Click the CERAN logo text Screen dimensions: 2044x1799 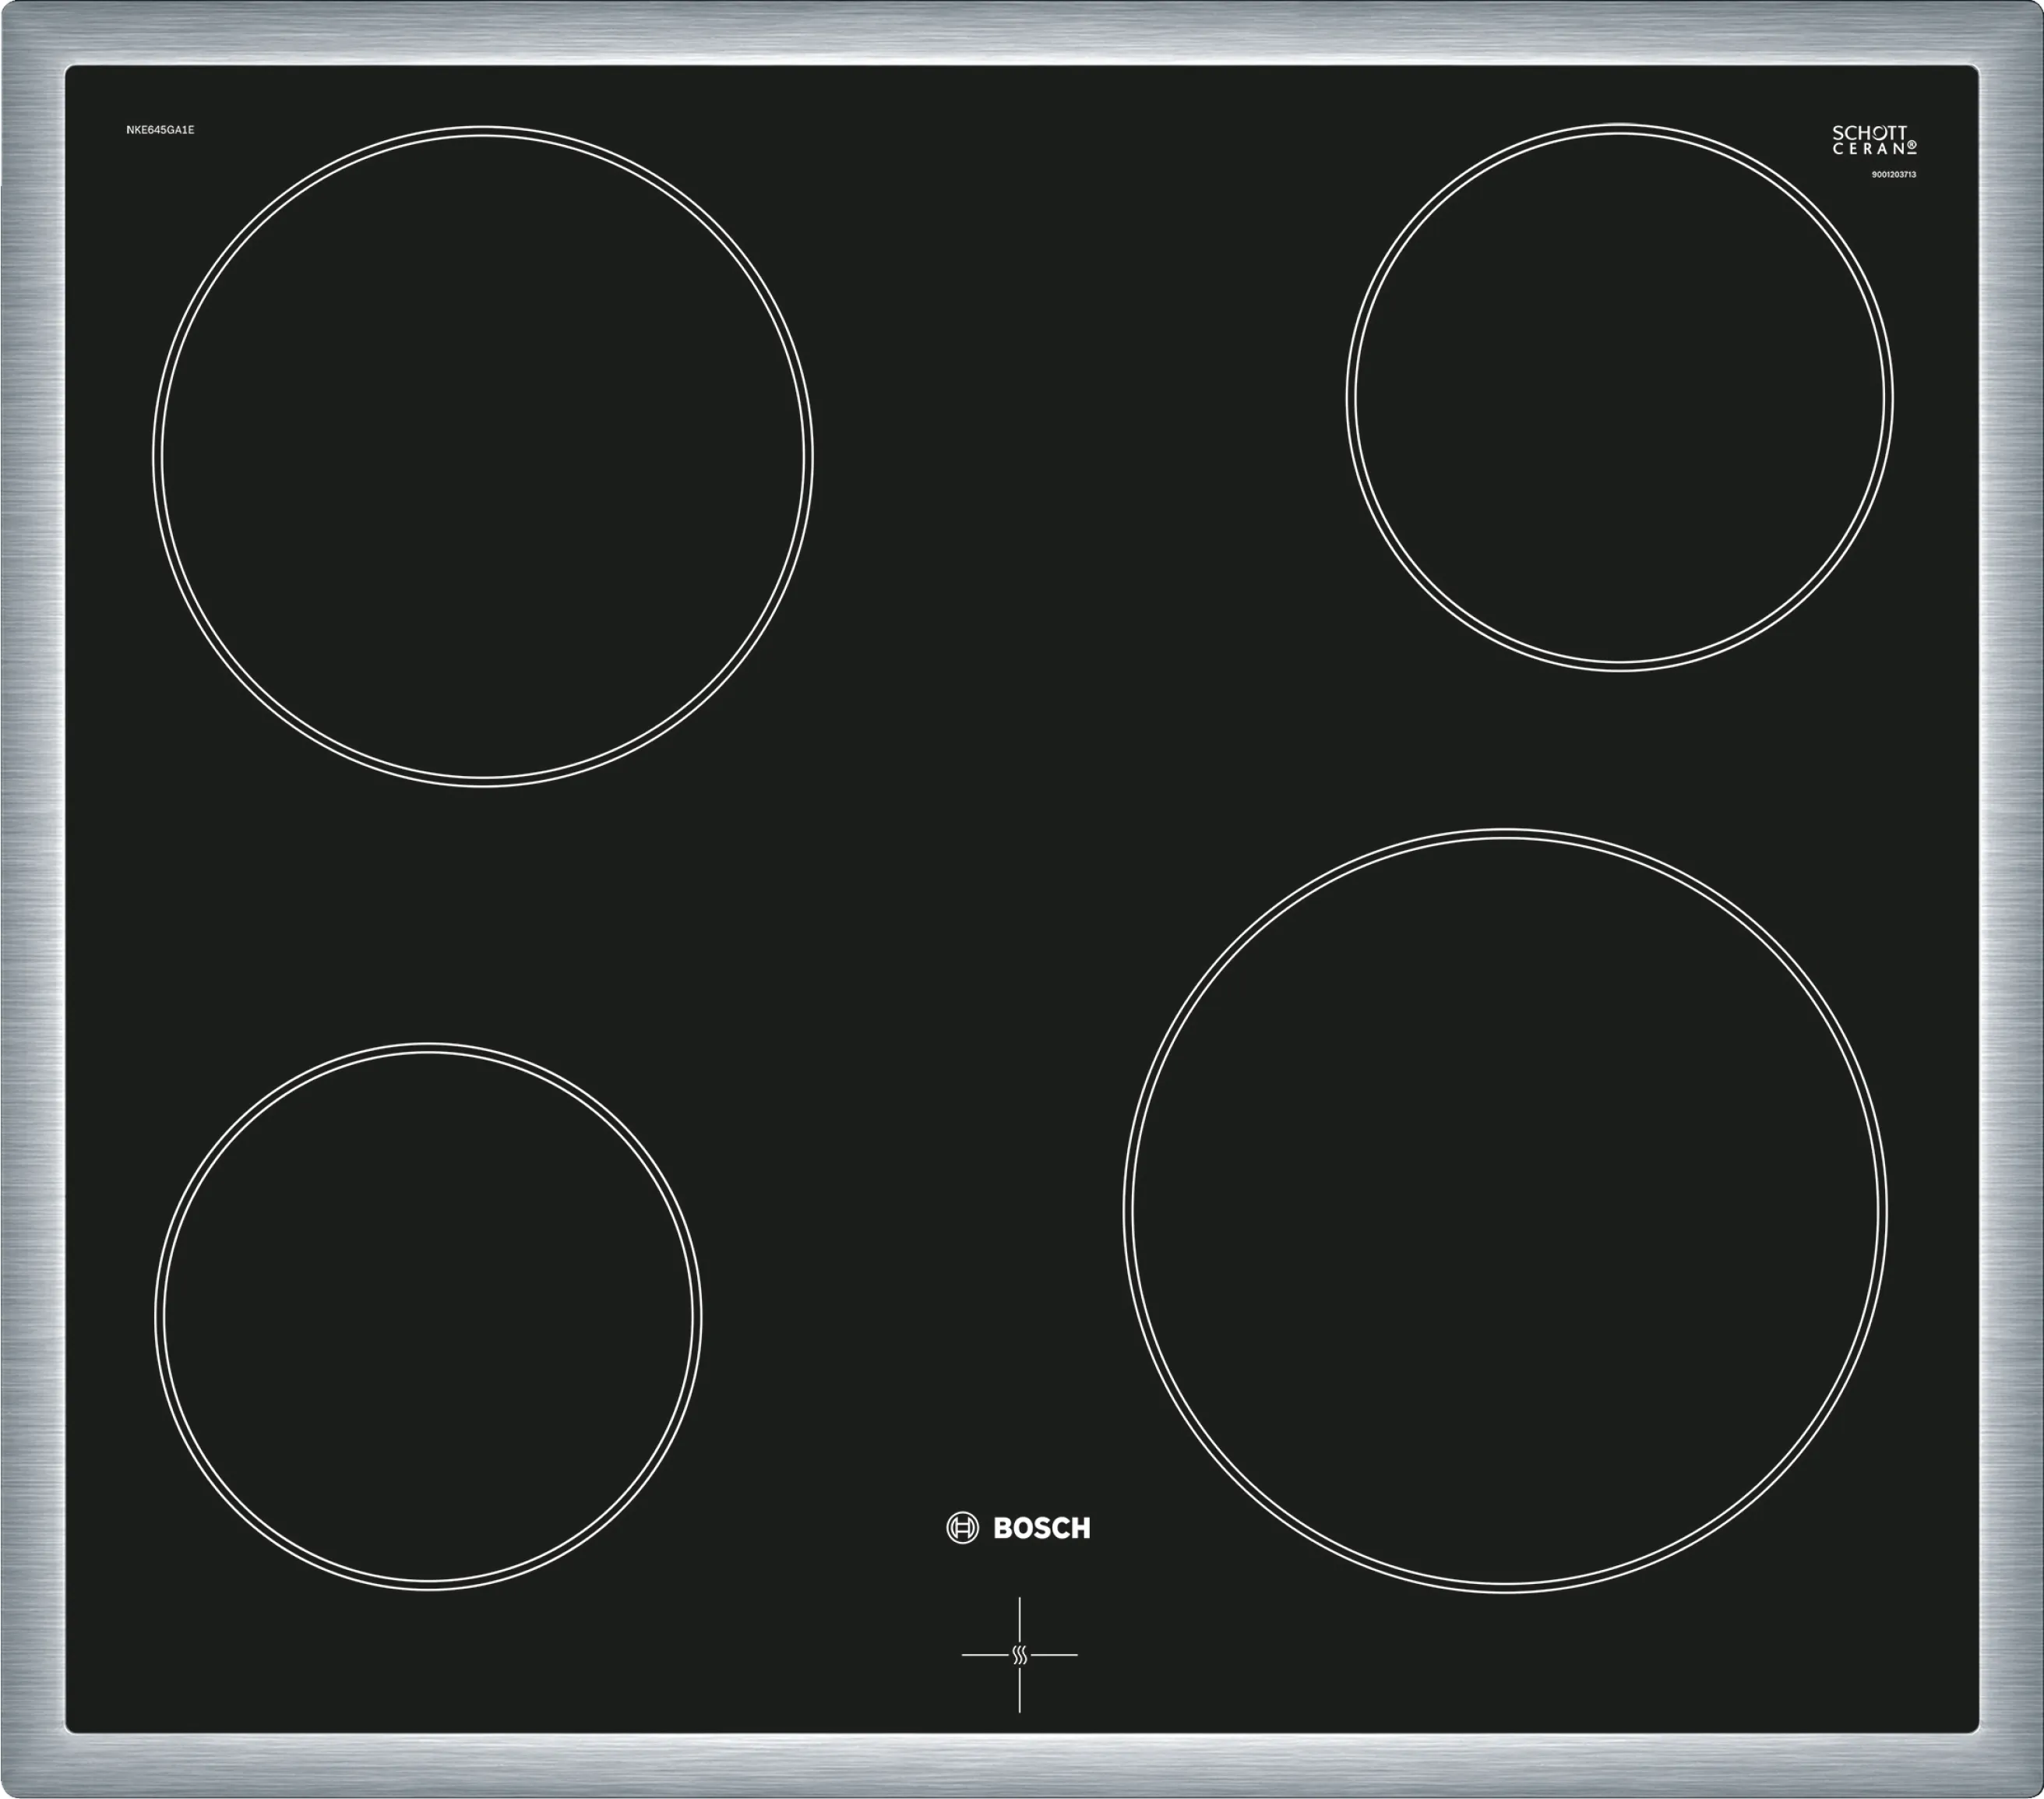tap(1868, 149)
